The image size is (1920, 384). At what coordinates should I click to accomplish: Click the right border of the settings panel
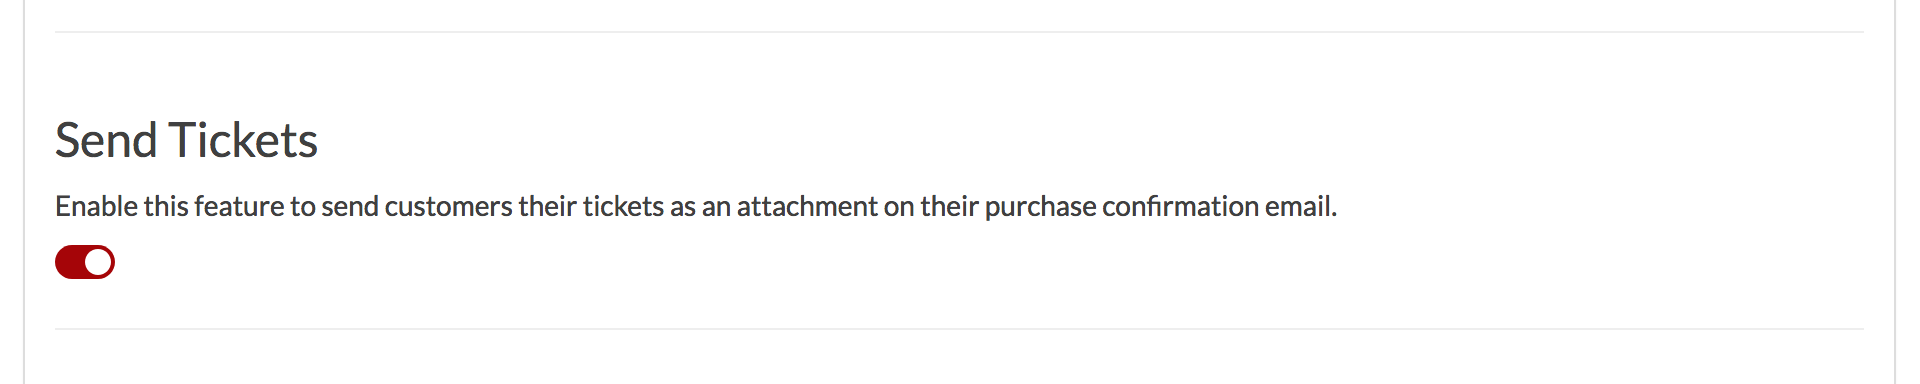[1894, 192]
